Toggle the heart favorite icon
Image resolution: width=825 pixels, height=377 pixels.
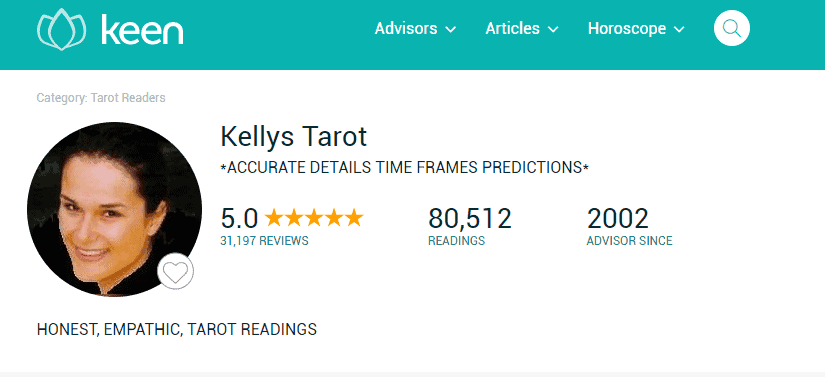(176, 271)
